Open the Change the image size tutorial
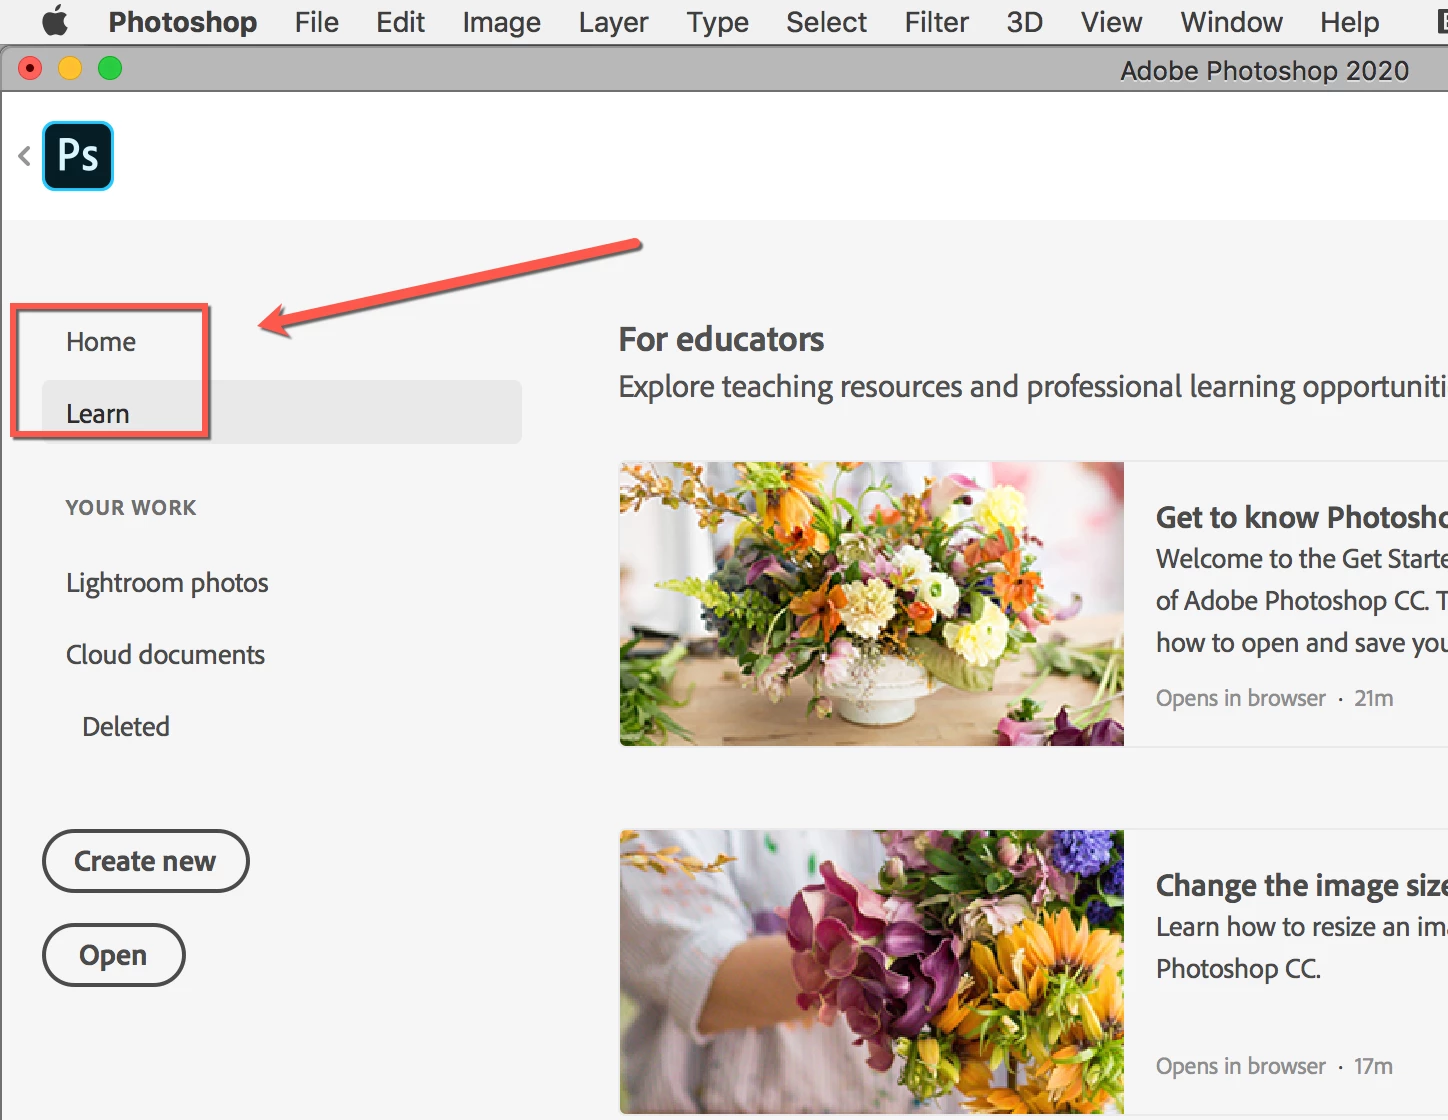 1302,885
